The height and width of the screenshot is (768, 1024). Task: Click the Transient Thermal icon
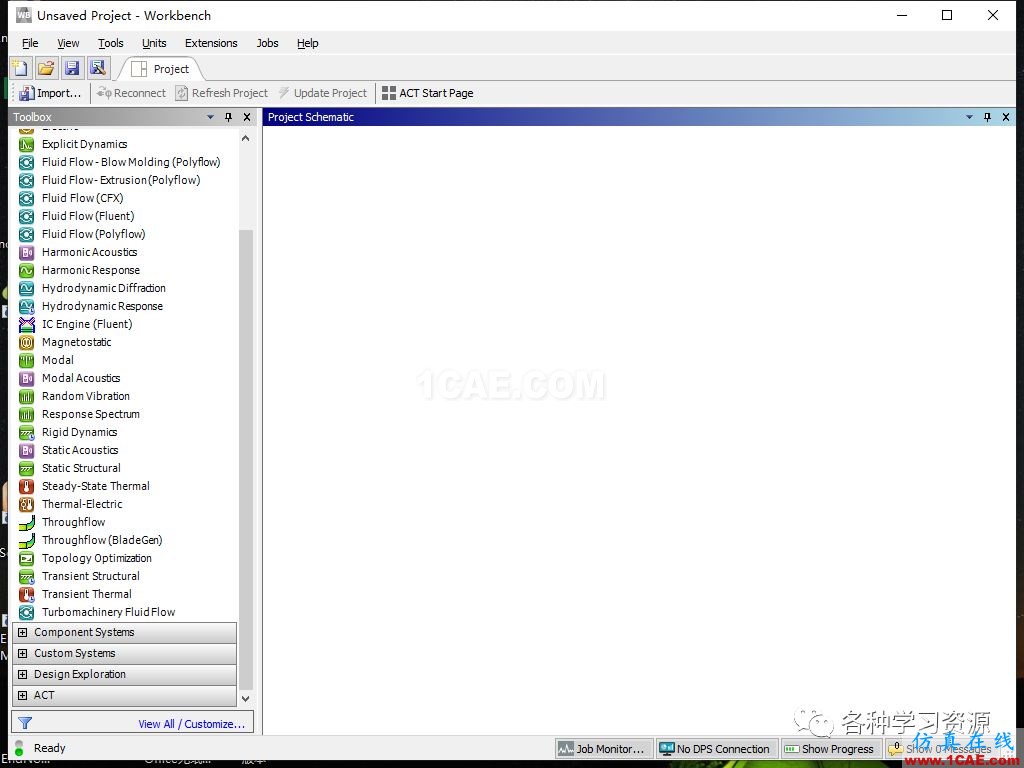click(x=26, y=594)
